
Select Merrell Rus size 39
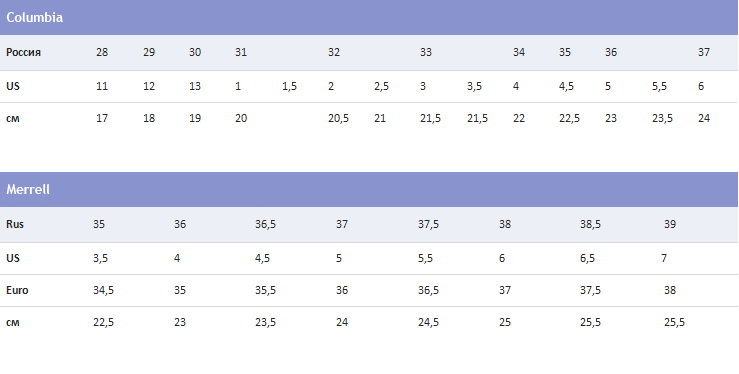coord(670,224)
